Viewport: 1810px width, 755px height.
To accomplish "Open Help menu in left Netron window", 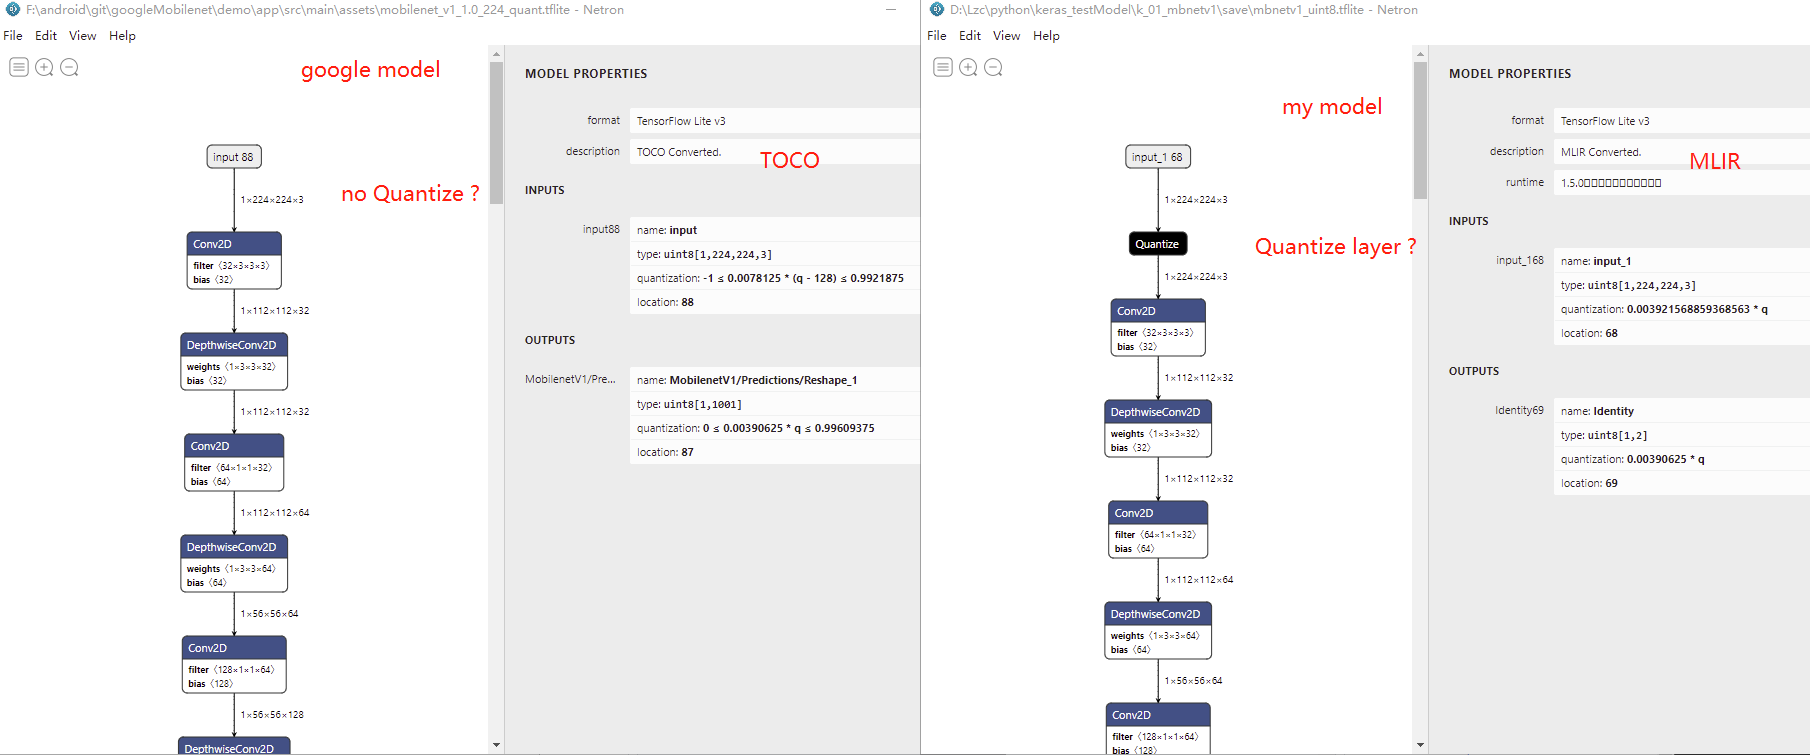I will pyautogui.click(x=122, y=35).
